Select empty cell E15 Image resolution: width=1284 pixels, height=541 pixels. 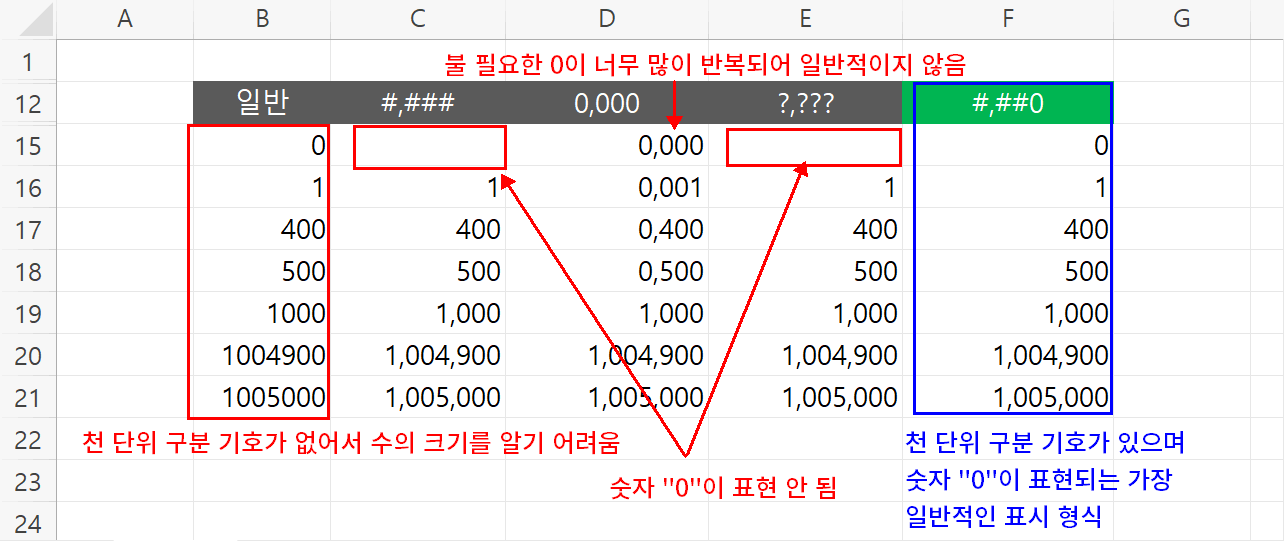[x=805, y=145]
